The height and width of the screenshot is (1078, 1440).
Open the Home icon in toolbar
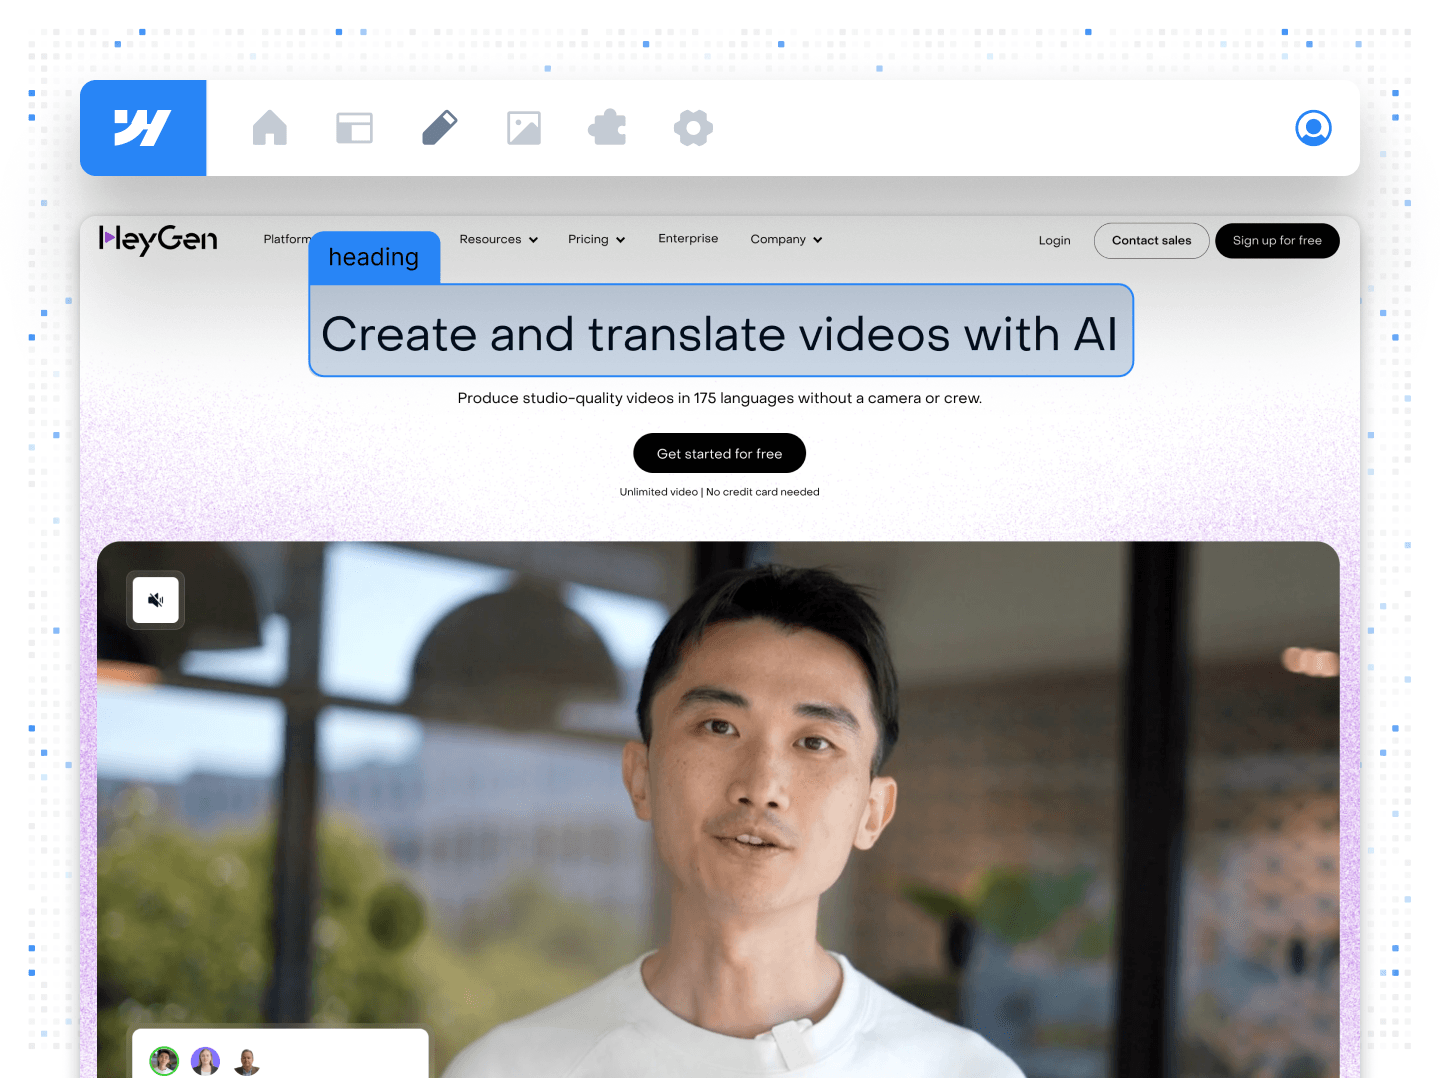tap(270, 128)
